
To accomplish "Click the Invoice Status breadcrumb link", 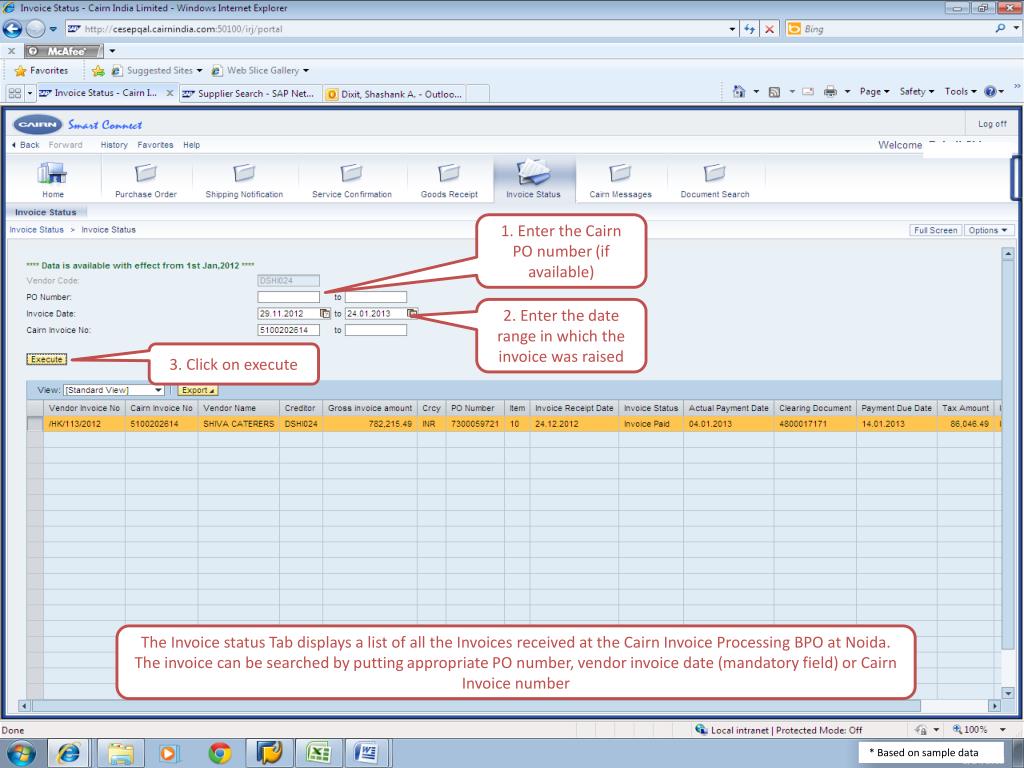I will tap(37, 230).
